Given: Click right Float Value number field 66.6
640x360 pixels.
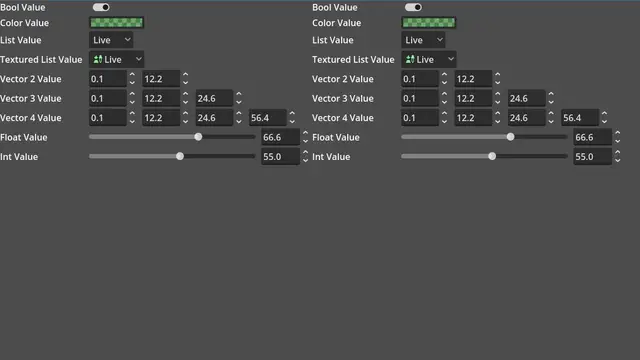Looking at the screenshot, I should click(x=593, y=137).
